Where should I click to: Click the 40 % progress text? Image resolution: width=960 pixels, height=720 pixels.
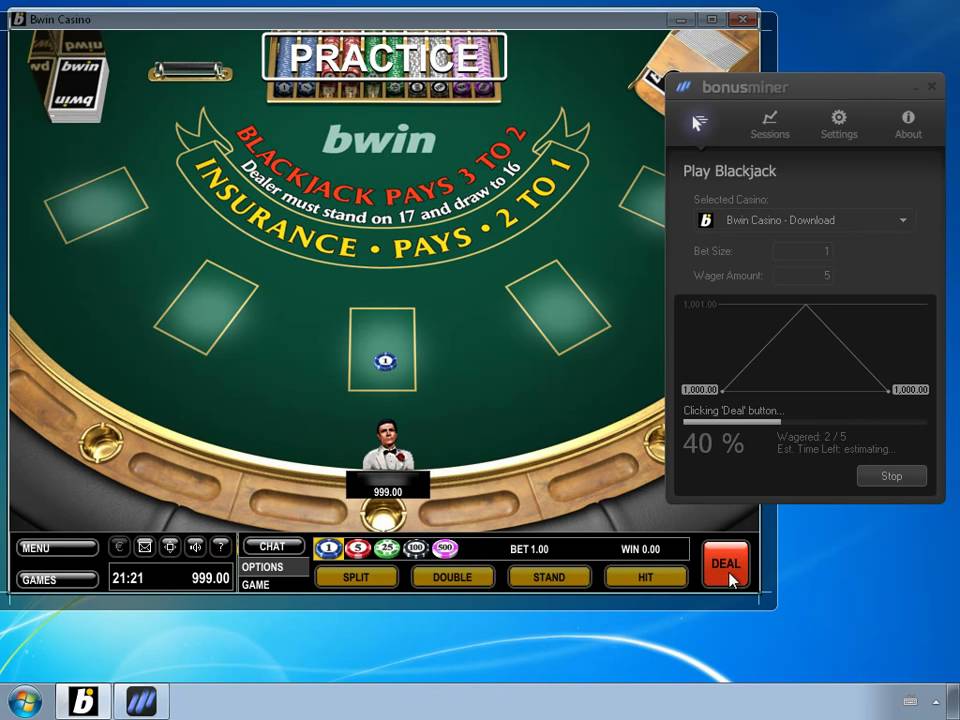click(x=713, y=443)
